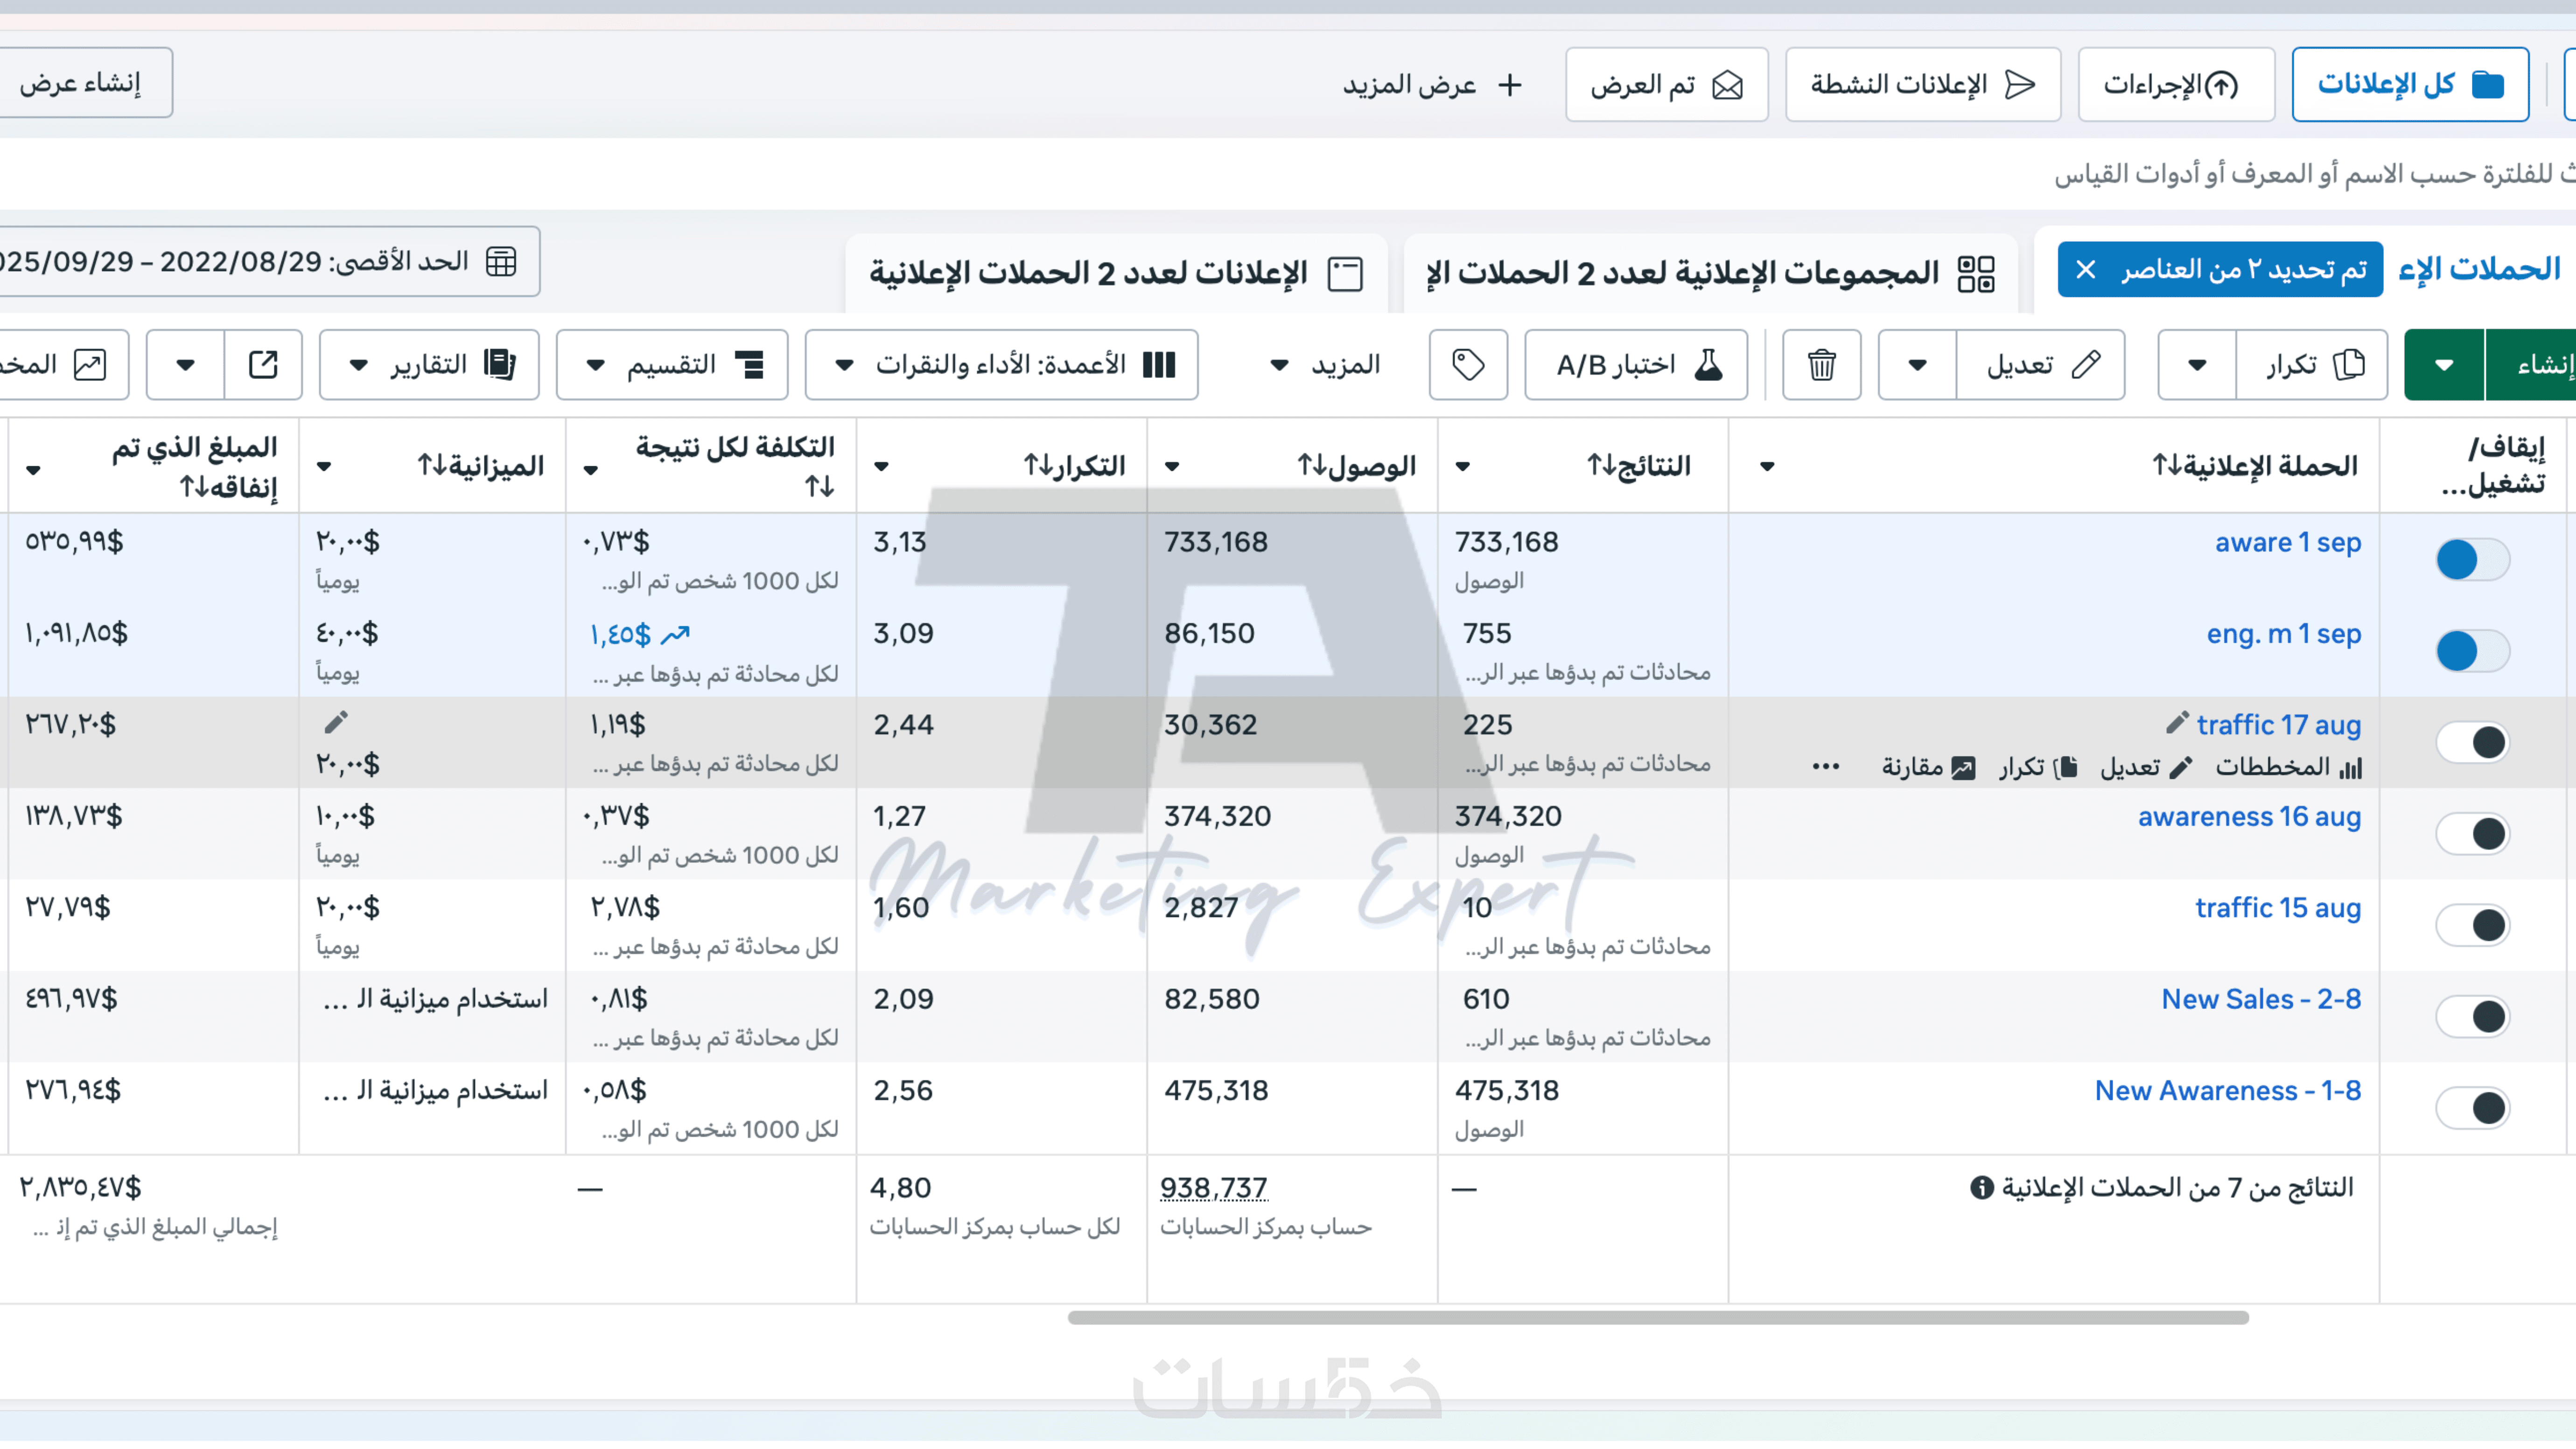Click the تكرار duplicate toolbar button
The image size is (2576, 1449).
[2312, 365]
